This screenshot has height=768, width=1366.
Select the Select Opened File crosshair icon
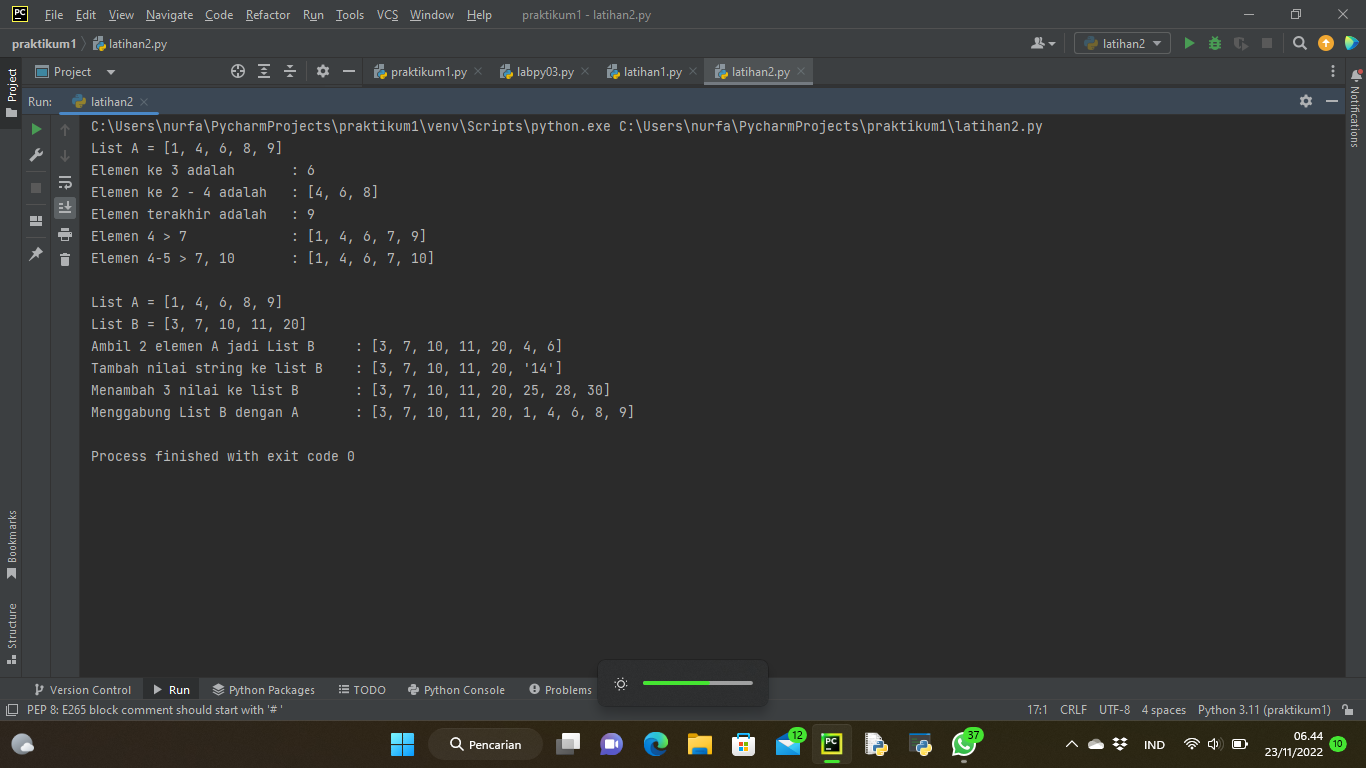point(238,71)
